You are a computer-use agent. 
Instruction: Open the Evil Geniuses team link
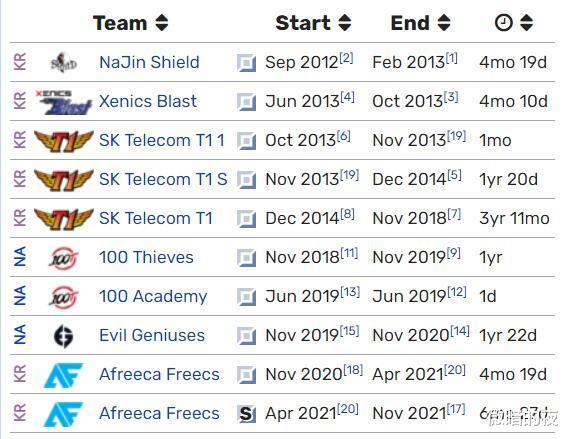click(x=152, y=335)
